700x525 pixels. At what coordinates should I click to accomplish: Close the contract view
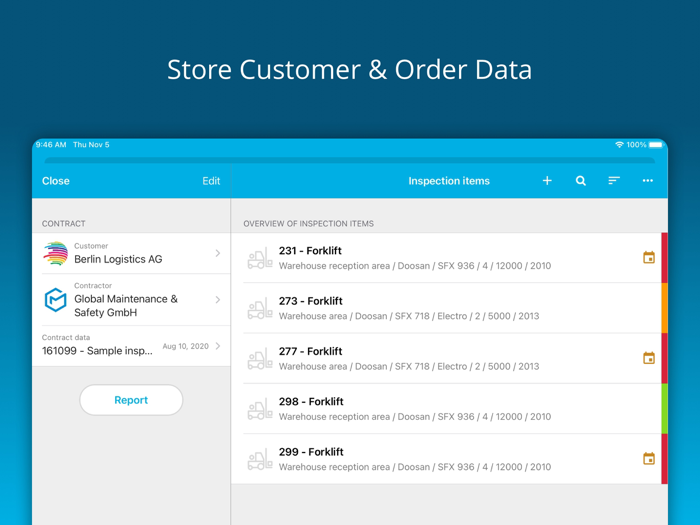(x=56, y=181)
